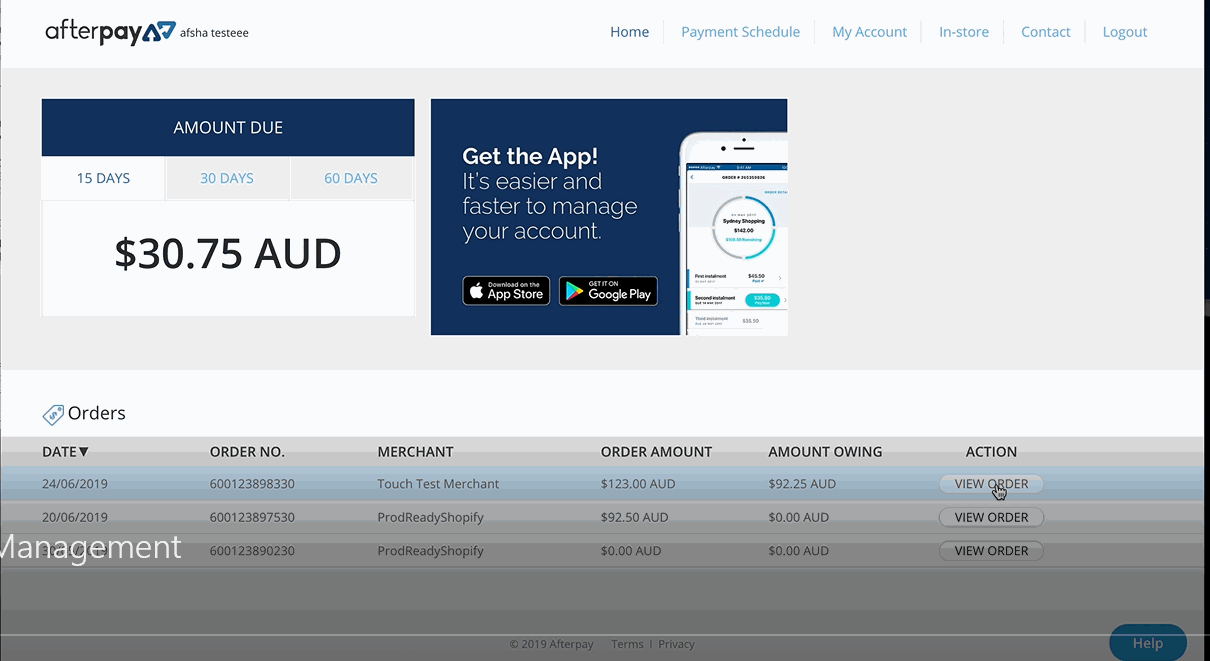Image resolution: width=1210 pixels, height=661 pixels.
Task: Click the Orders tag icon
Action: 53,415
